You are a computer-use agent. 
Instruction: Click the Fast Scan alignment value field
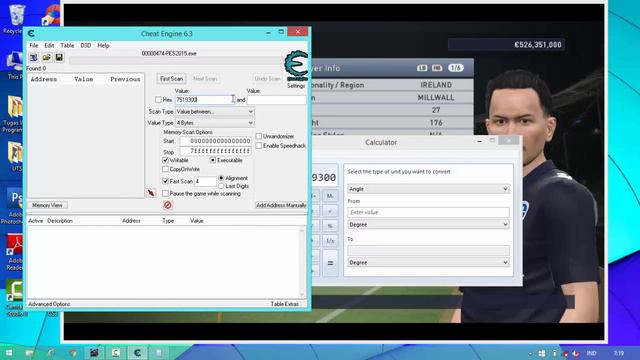click(x=205, y=181)
